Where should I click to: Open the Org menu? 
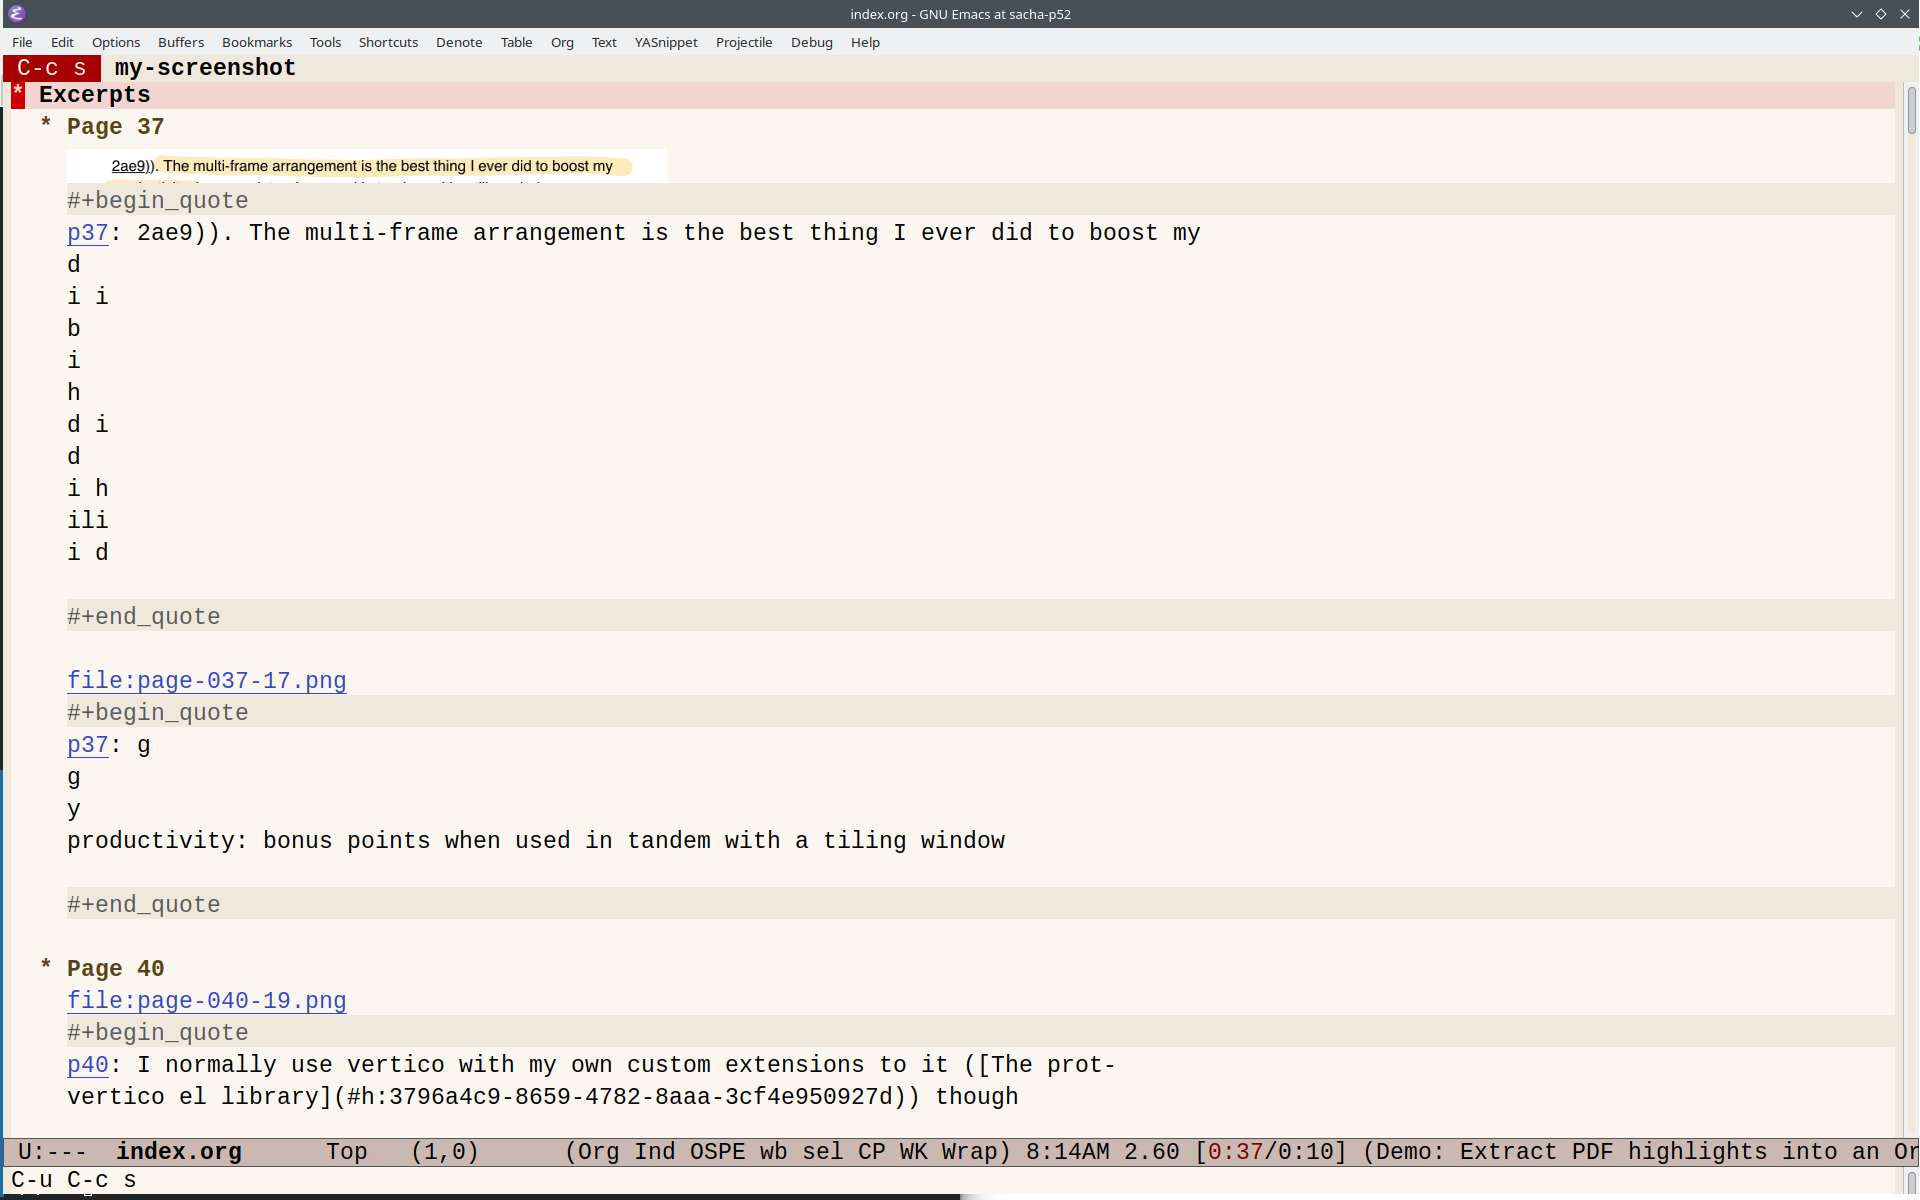[x=562, y=42]
